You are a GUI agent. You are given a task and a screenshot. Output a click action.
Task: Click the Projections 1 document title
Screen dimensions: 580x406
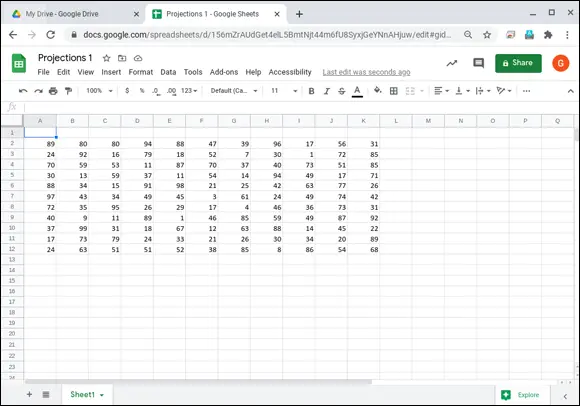(x=65, y=58)
